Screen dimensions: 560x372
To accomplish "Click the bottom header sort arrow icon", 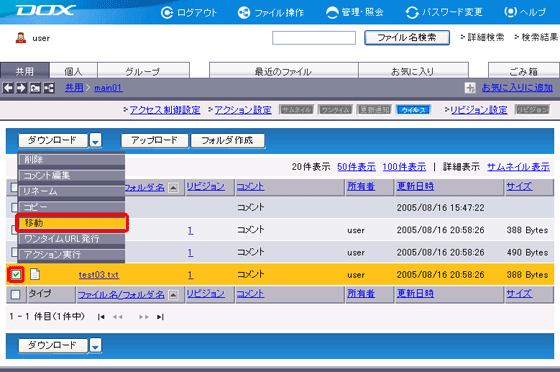I will (x=173, y=295).
